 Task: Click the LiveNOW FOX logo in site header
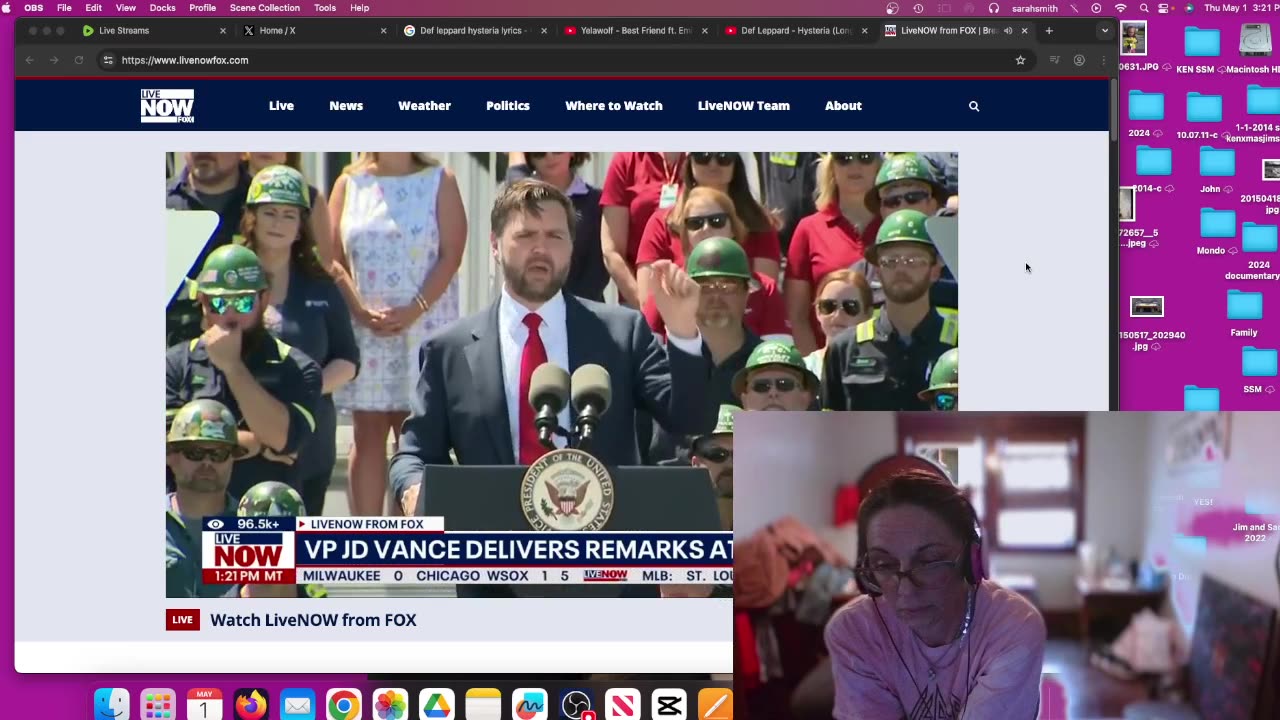point(167,106)
